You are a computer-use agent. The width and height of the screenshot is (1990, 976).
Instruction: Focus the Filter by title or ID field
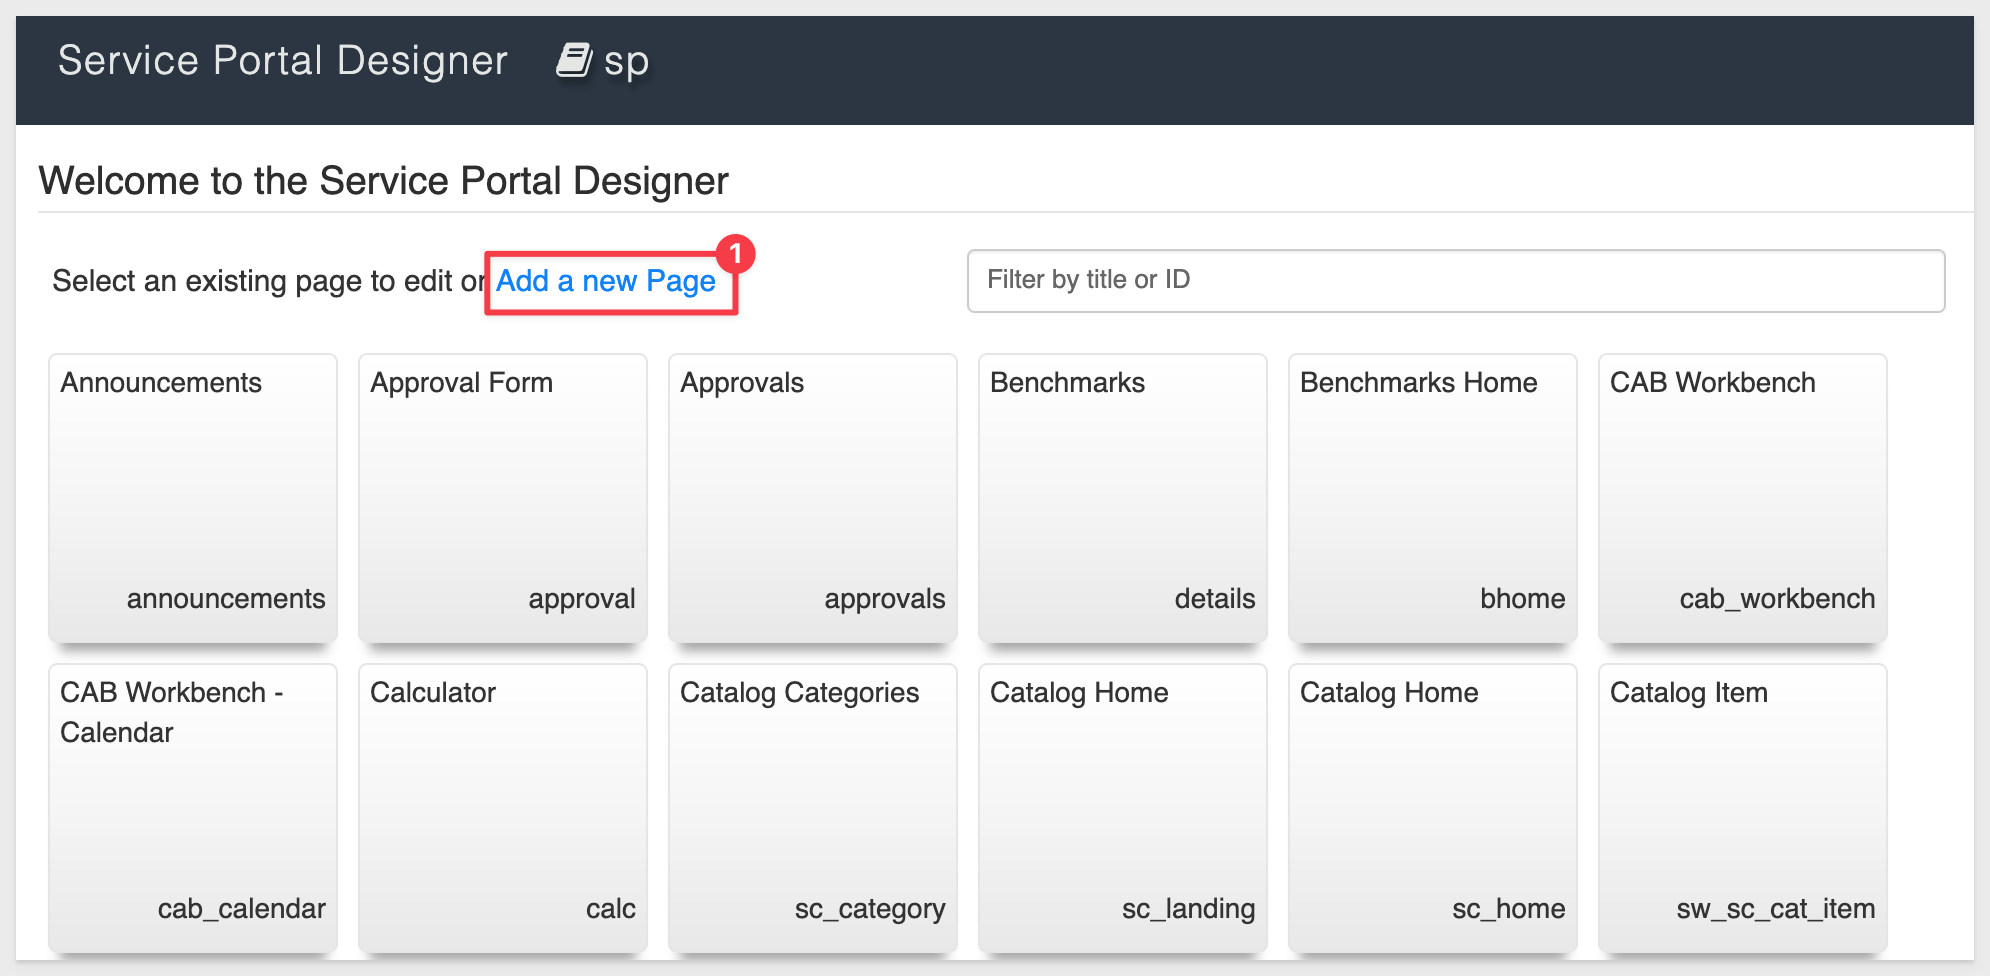point(1456,281)
